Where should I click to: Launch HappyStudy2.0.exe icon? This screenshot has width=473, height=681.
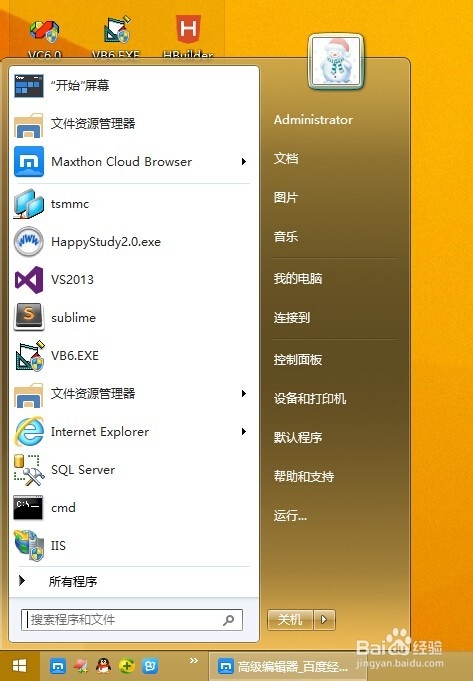[29, 241]
